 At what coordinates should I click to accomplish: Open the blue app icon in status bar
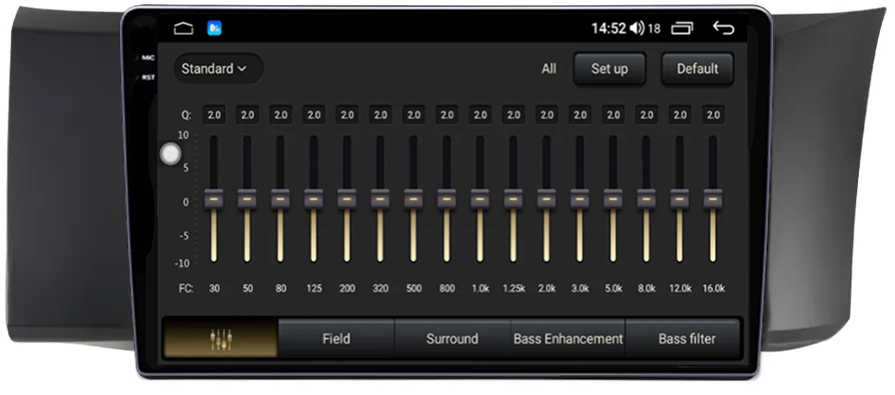click(215, 28)
